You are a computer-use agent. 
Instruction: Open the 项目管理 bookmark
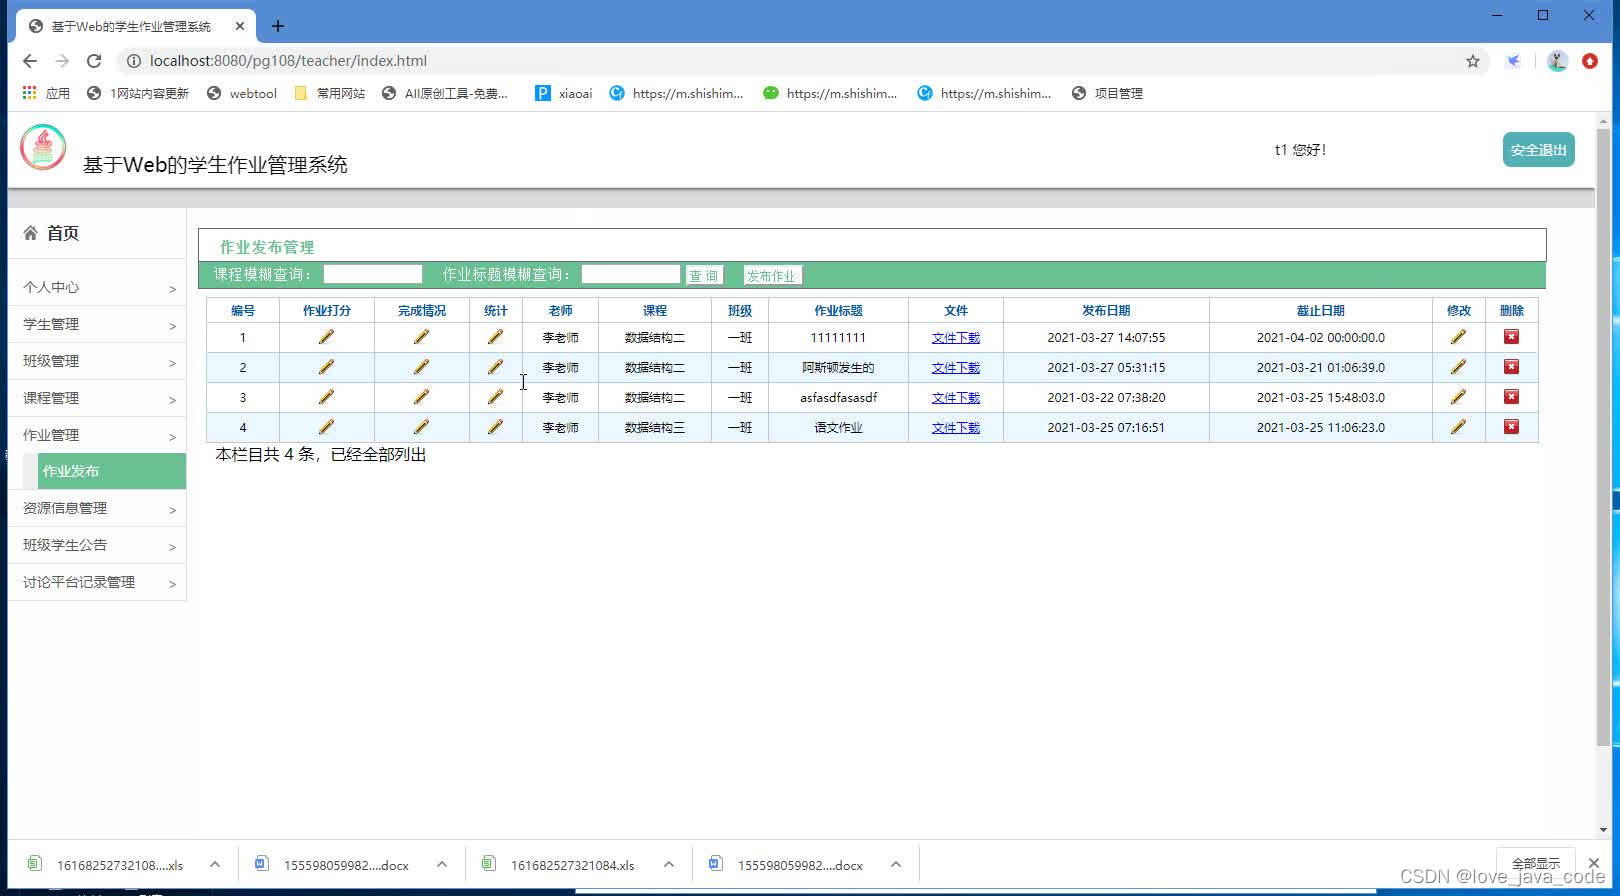coord(1106,93)
